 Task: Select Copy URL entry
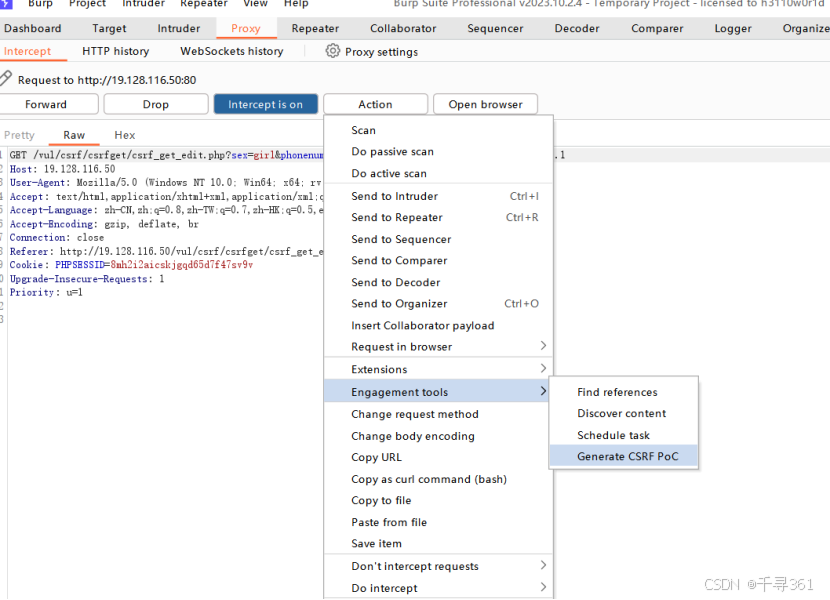(439, 457)
